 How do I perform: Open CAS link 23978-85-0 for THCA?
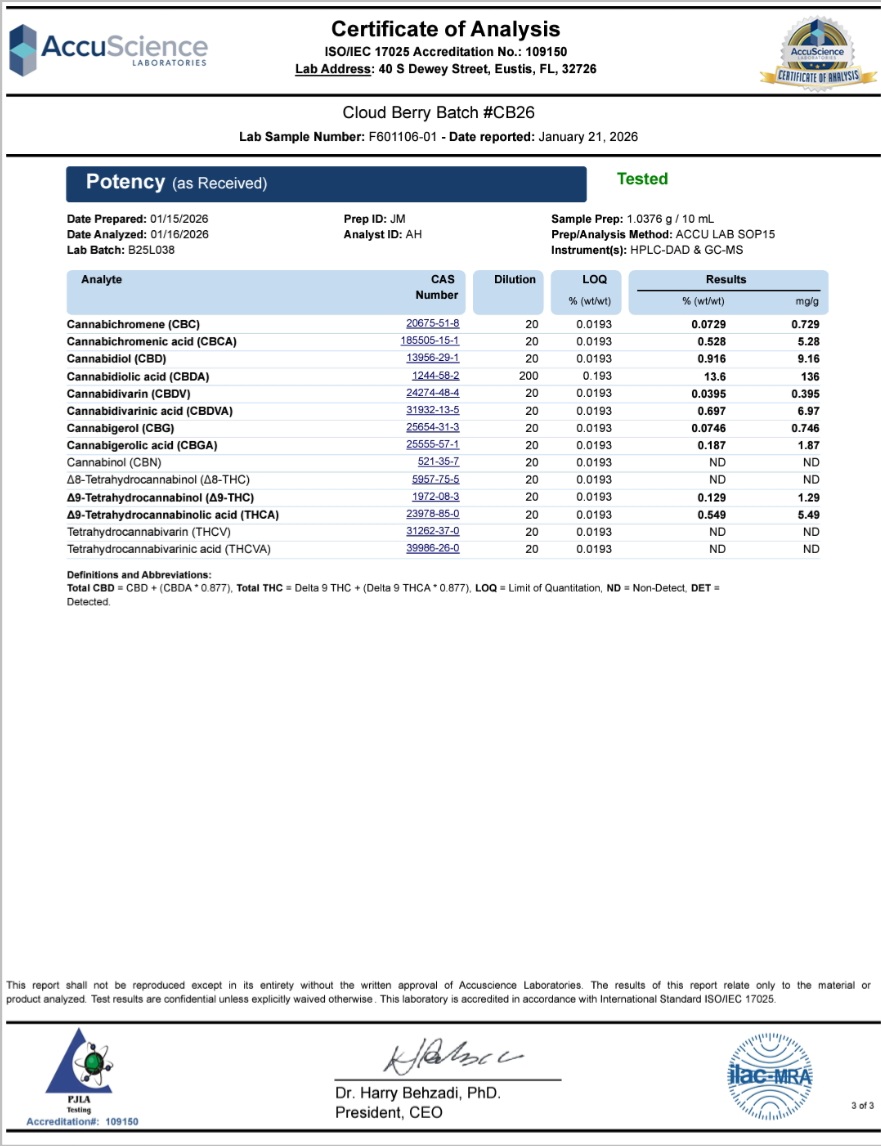coord(433,514)
